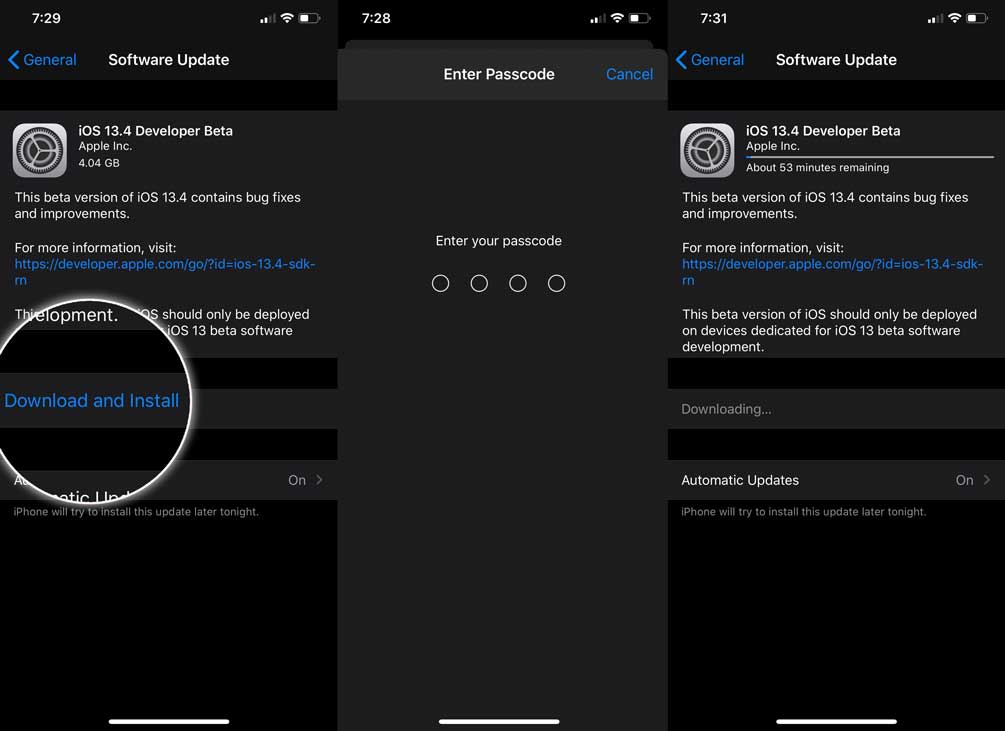Image resolution: width=1005 pixels, height=731 pixels.
Task: Tap the third passcode digit circle
Action: click(x=518, y=283)
